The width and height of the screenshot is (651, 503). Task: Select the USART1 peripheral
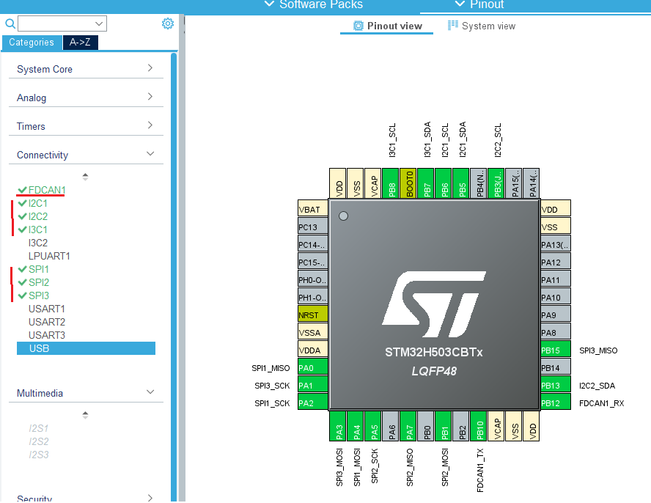tap(46, 309)
